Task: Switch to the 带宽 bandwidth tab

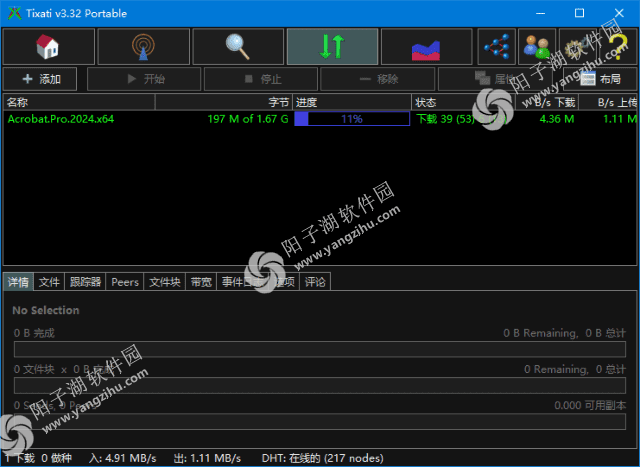Action: (x=201, y=282)
